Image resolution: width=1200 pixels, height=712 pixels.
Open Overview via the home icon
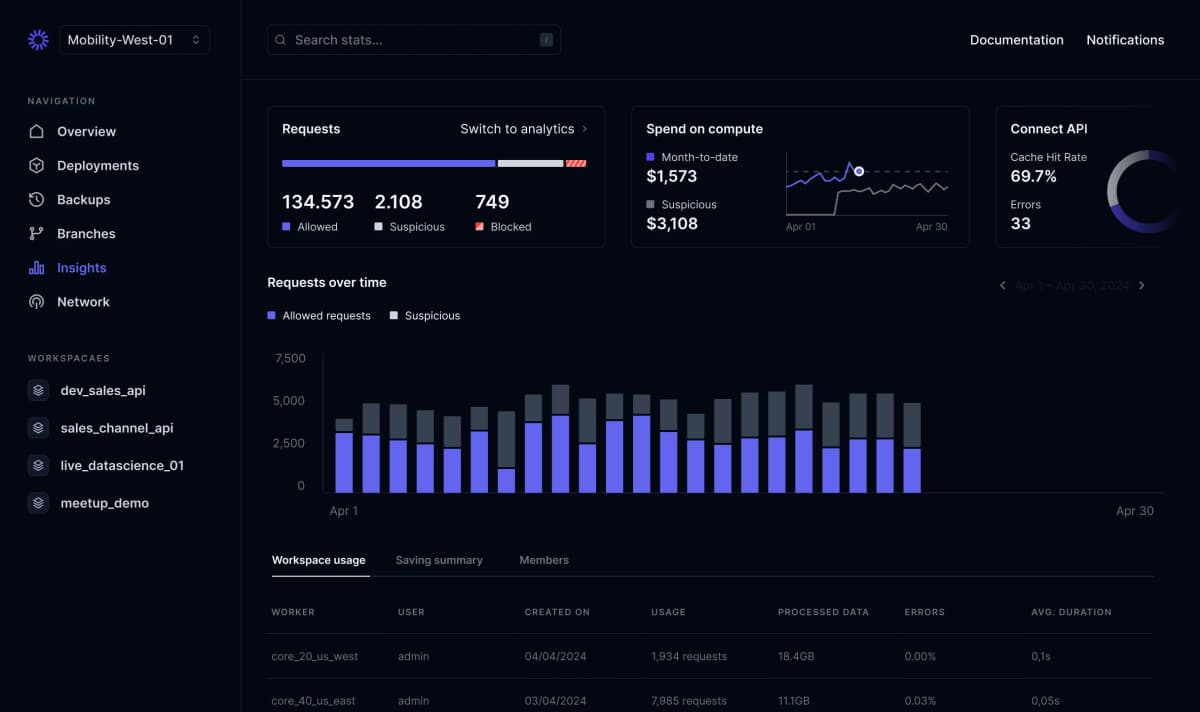[x=37, y=132]
